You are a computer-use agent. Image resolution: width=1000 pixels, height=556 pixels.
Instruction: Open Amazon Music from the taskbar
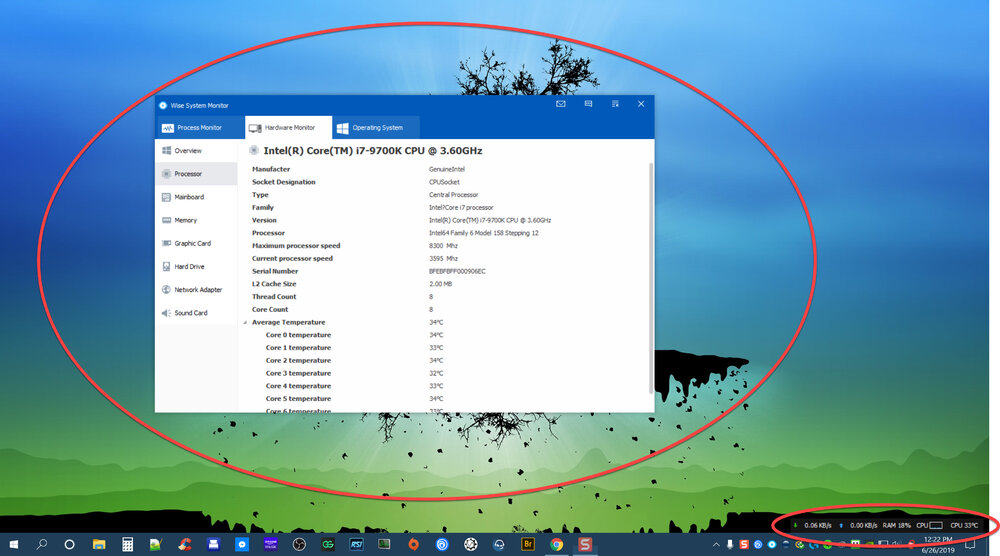coord(270,545)
